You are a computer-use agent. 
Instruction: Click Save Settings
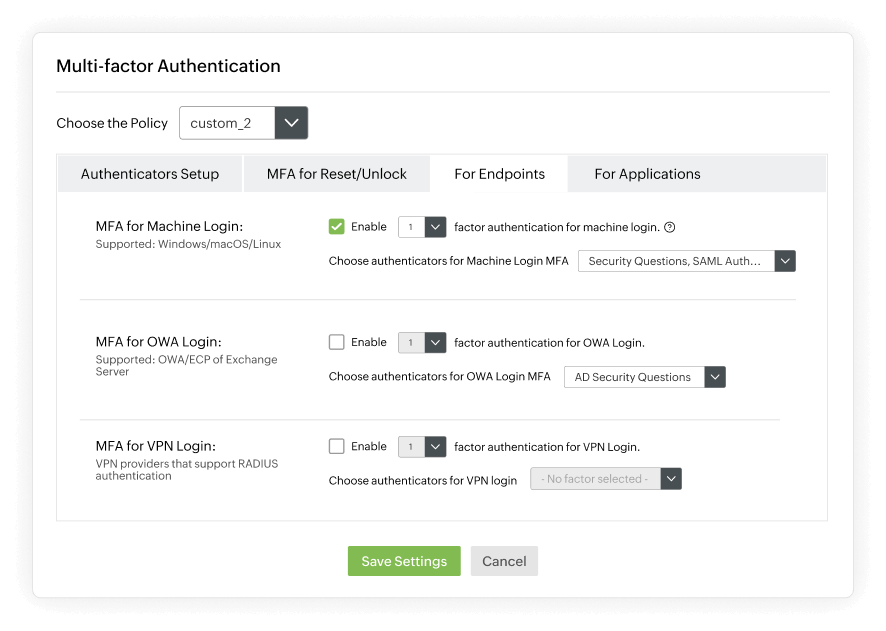click(403, 561)
